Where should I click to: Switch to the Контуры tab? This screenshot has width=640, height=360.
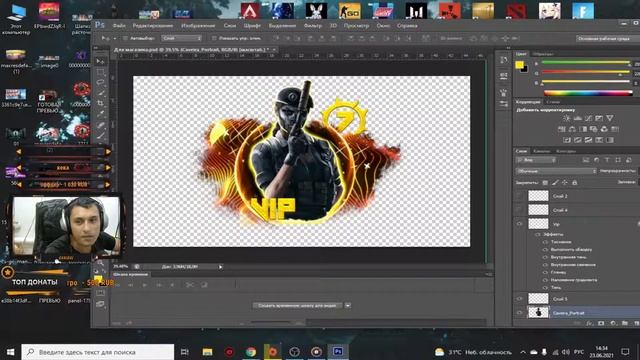pyautogui.click(x=566, y=151)
